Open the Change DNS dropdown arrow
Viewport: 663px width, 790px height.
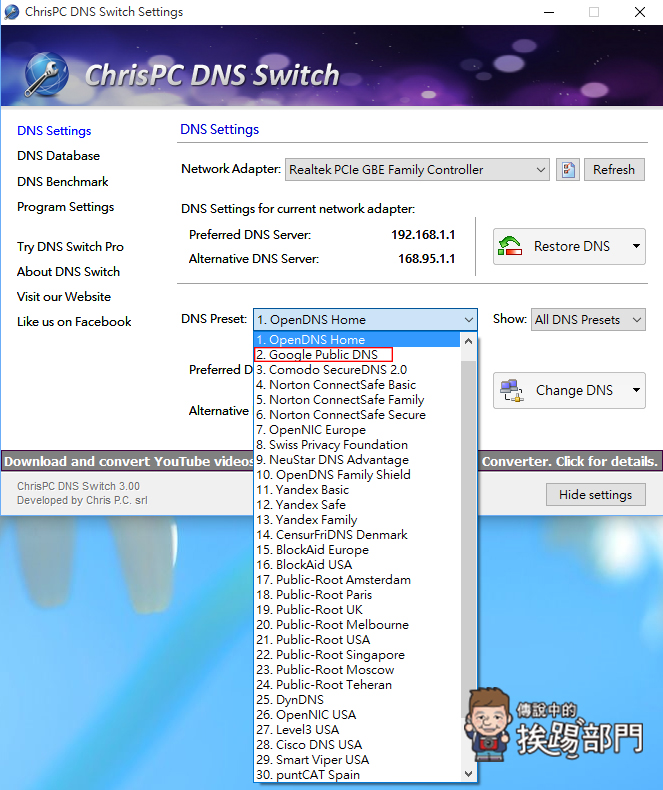tap(636, 390)
